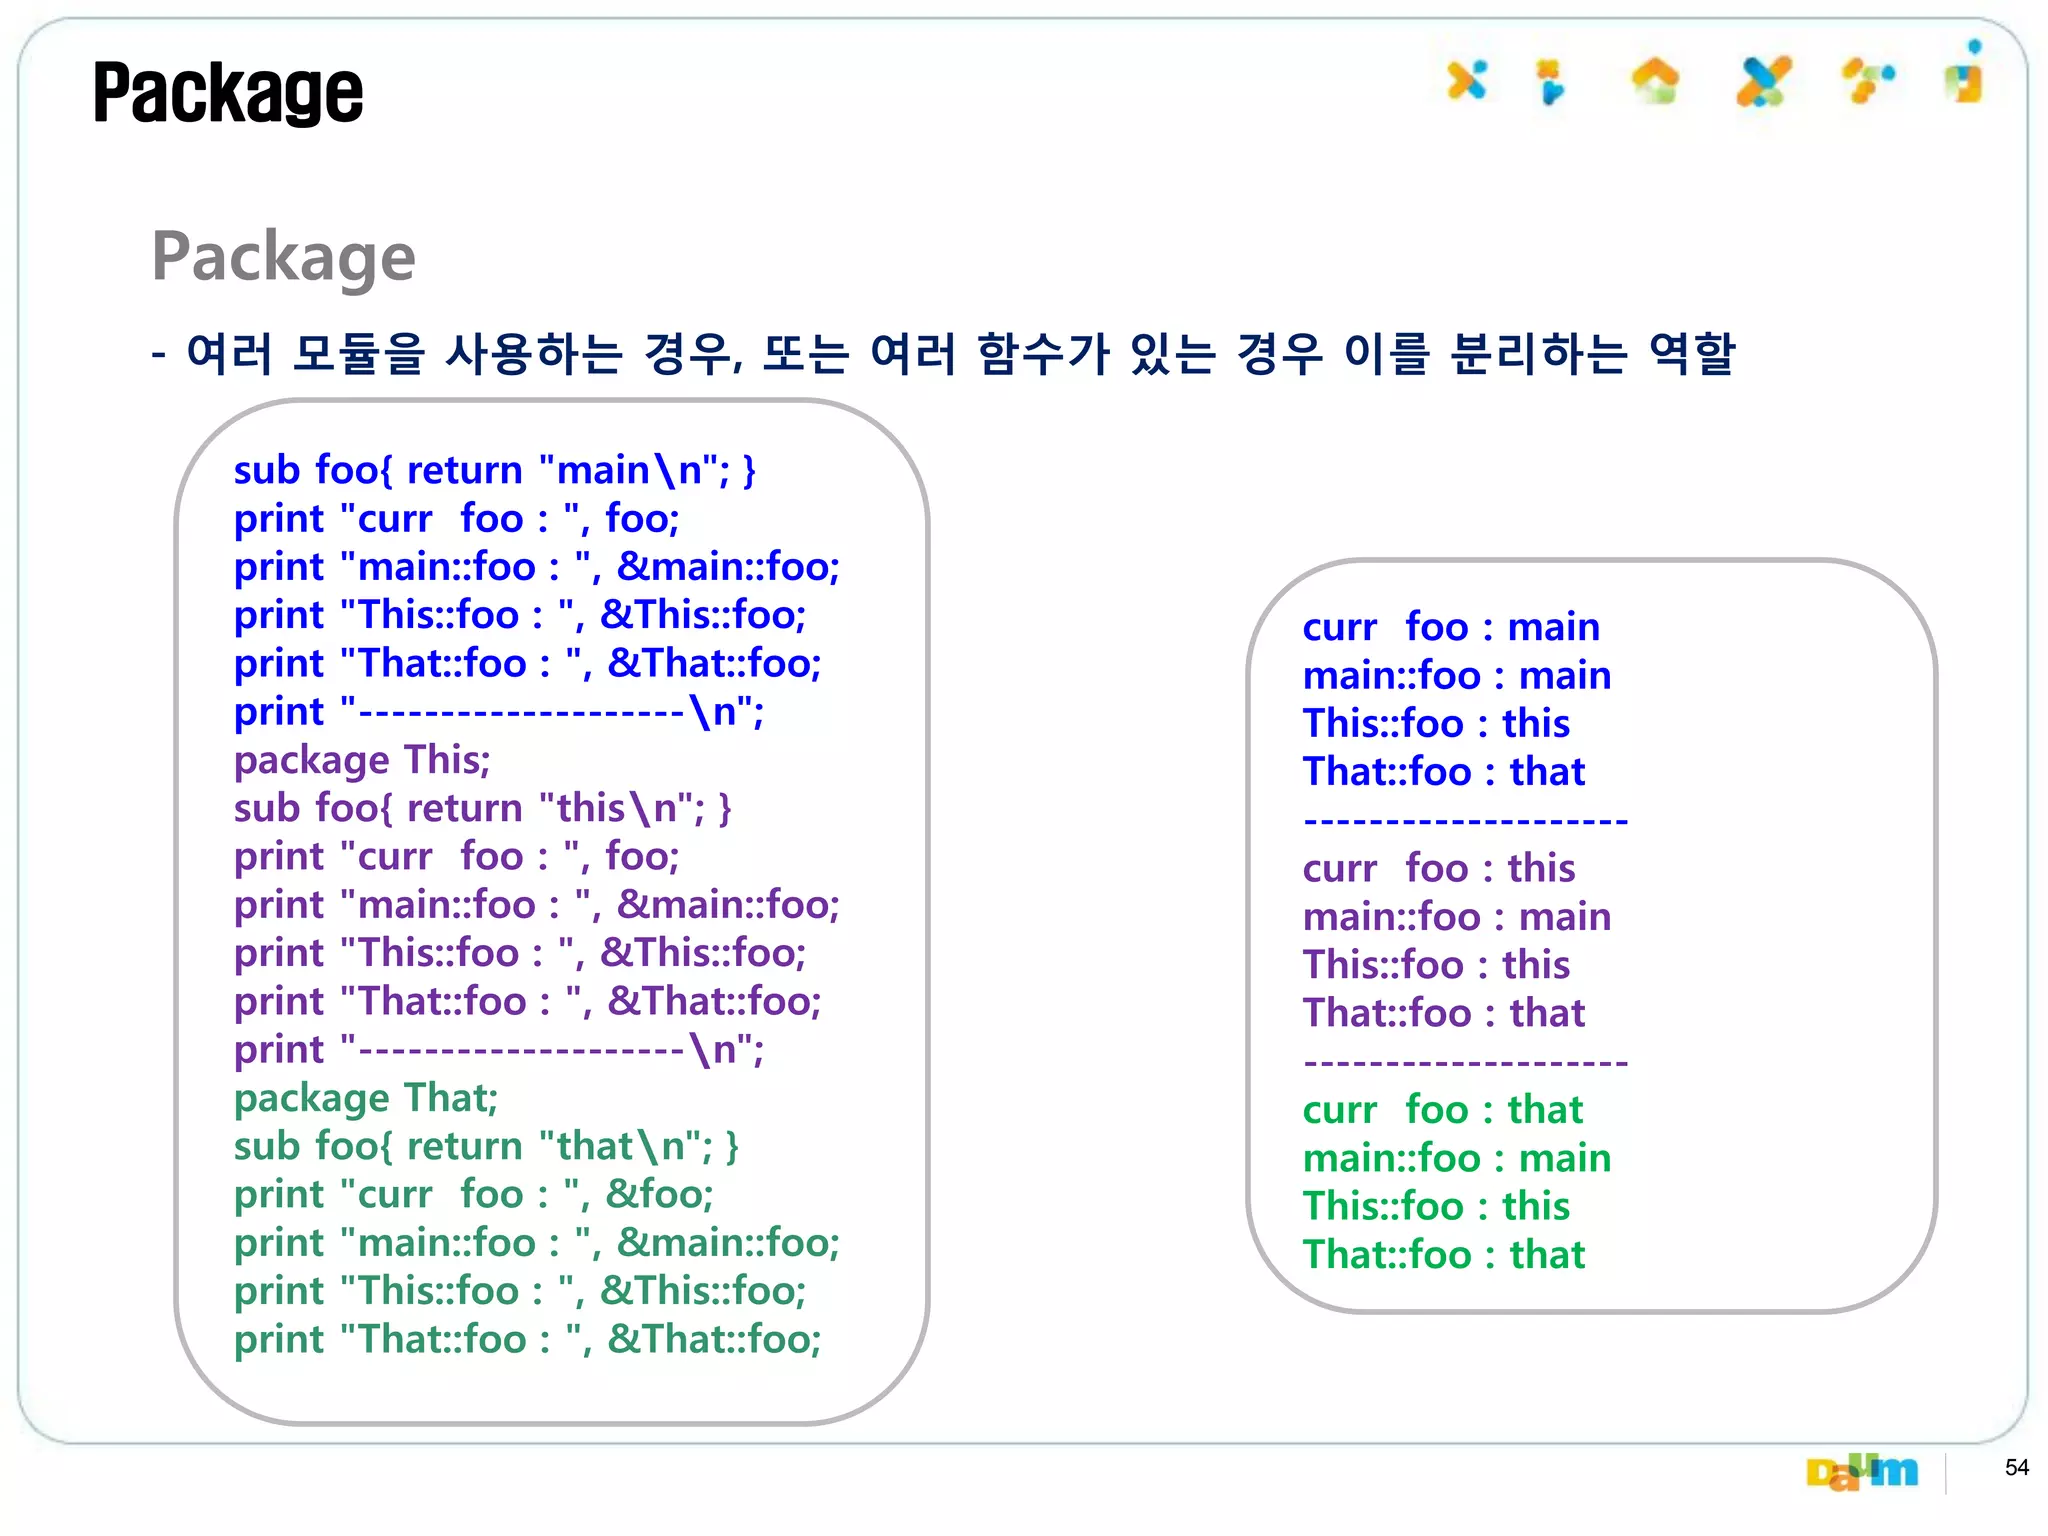Click green code line print "main::foo : ", &main::foo;
This screenshot has height=1536, width=2048.
537,1243
